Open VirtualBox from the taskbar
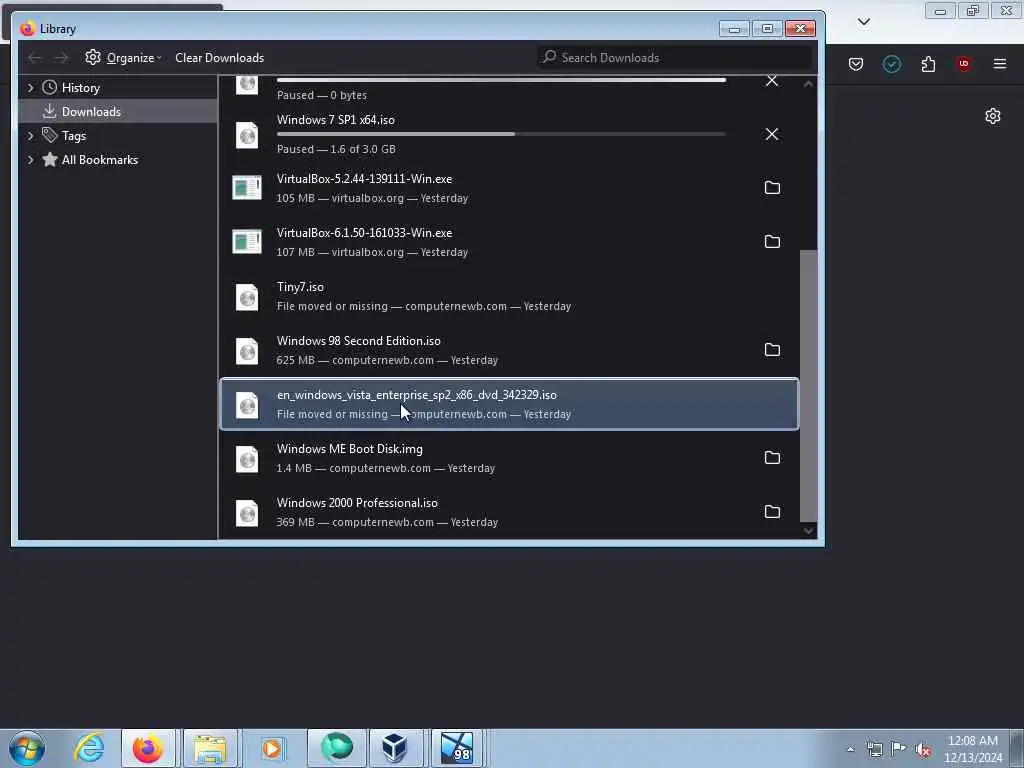 (394, 748)
